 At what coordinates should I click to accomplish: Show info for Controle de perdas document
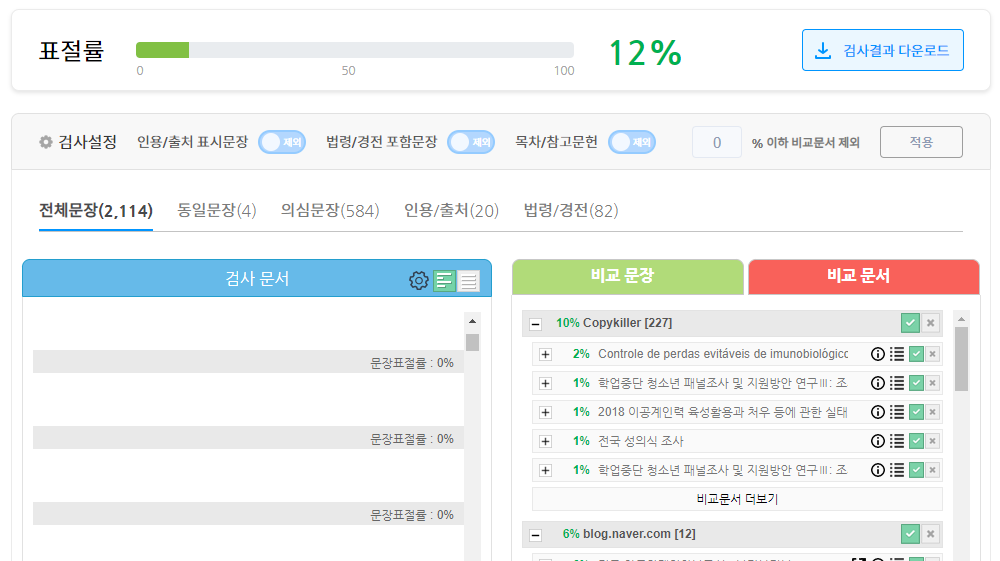[878, 354]
